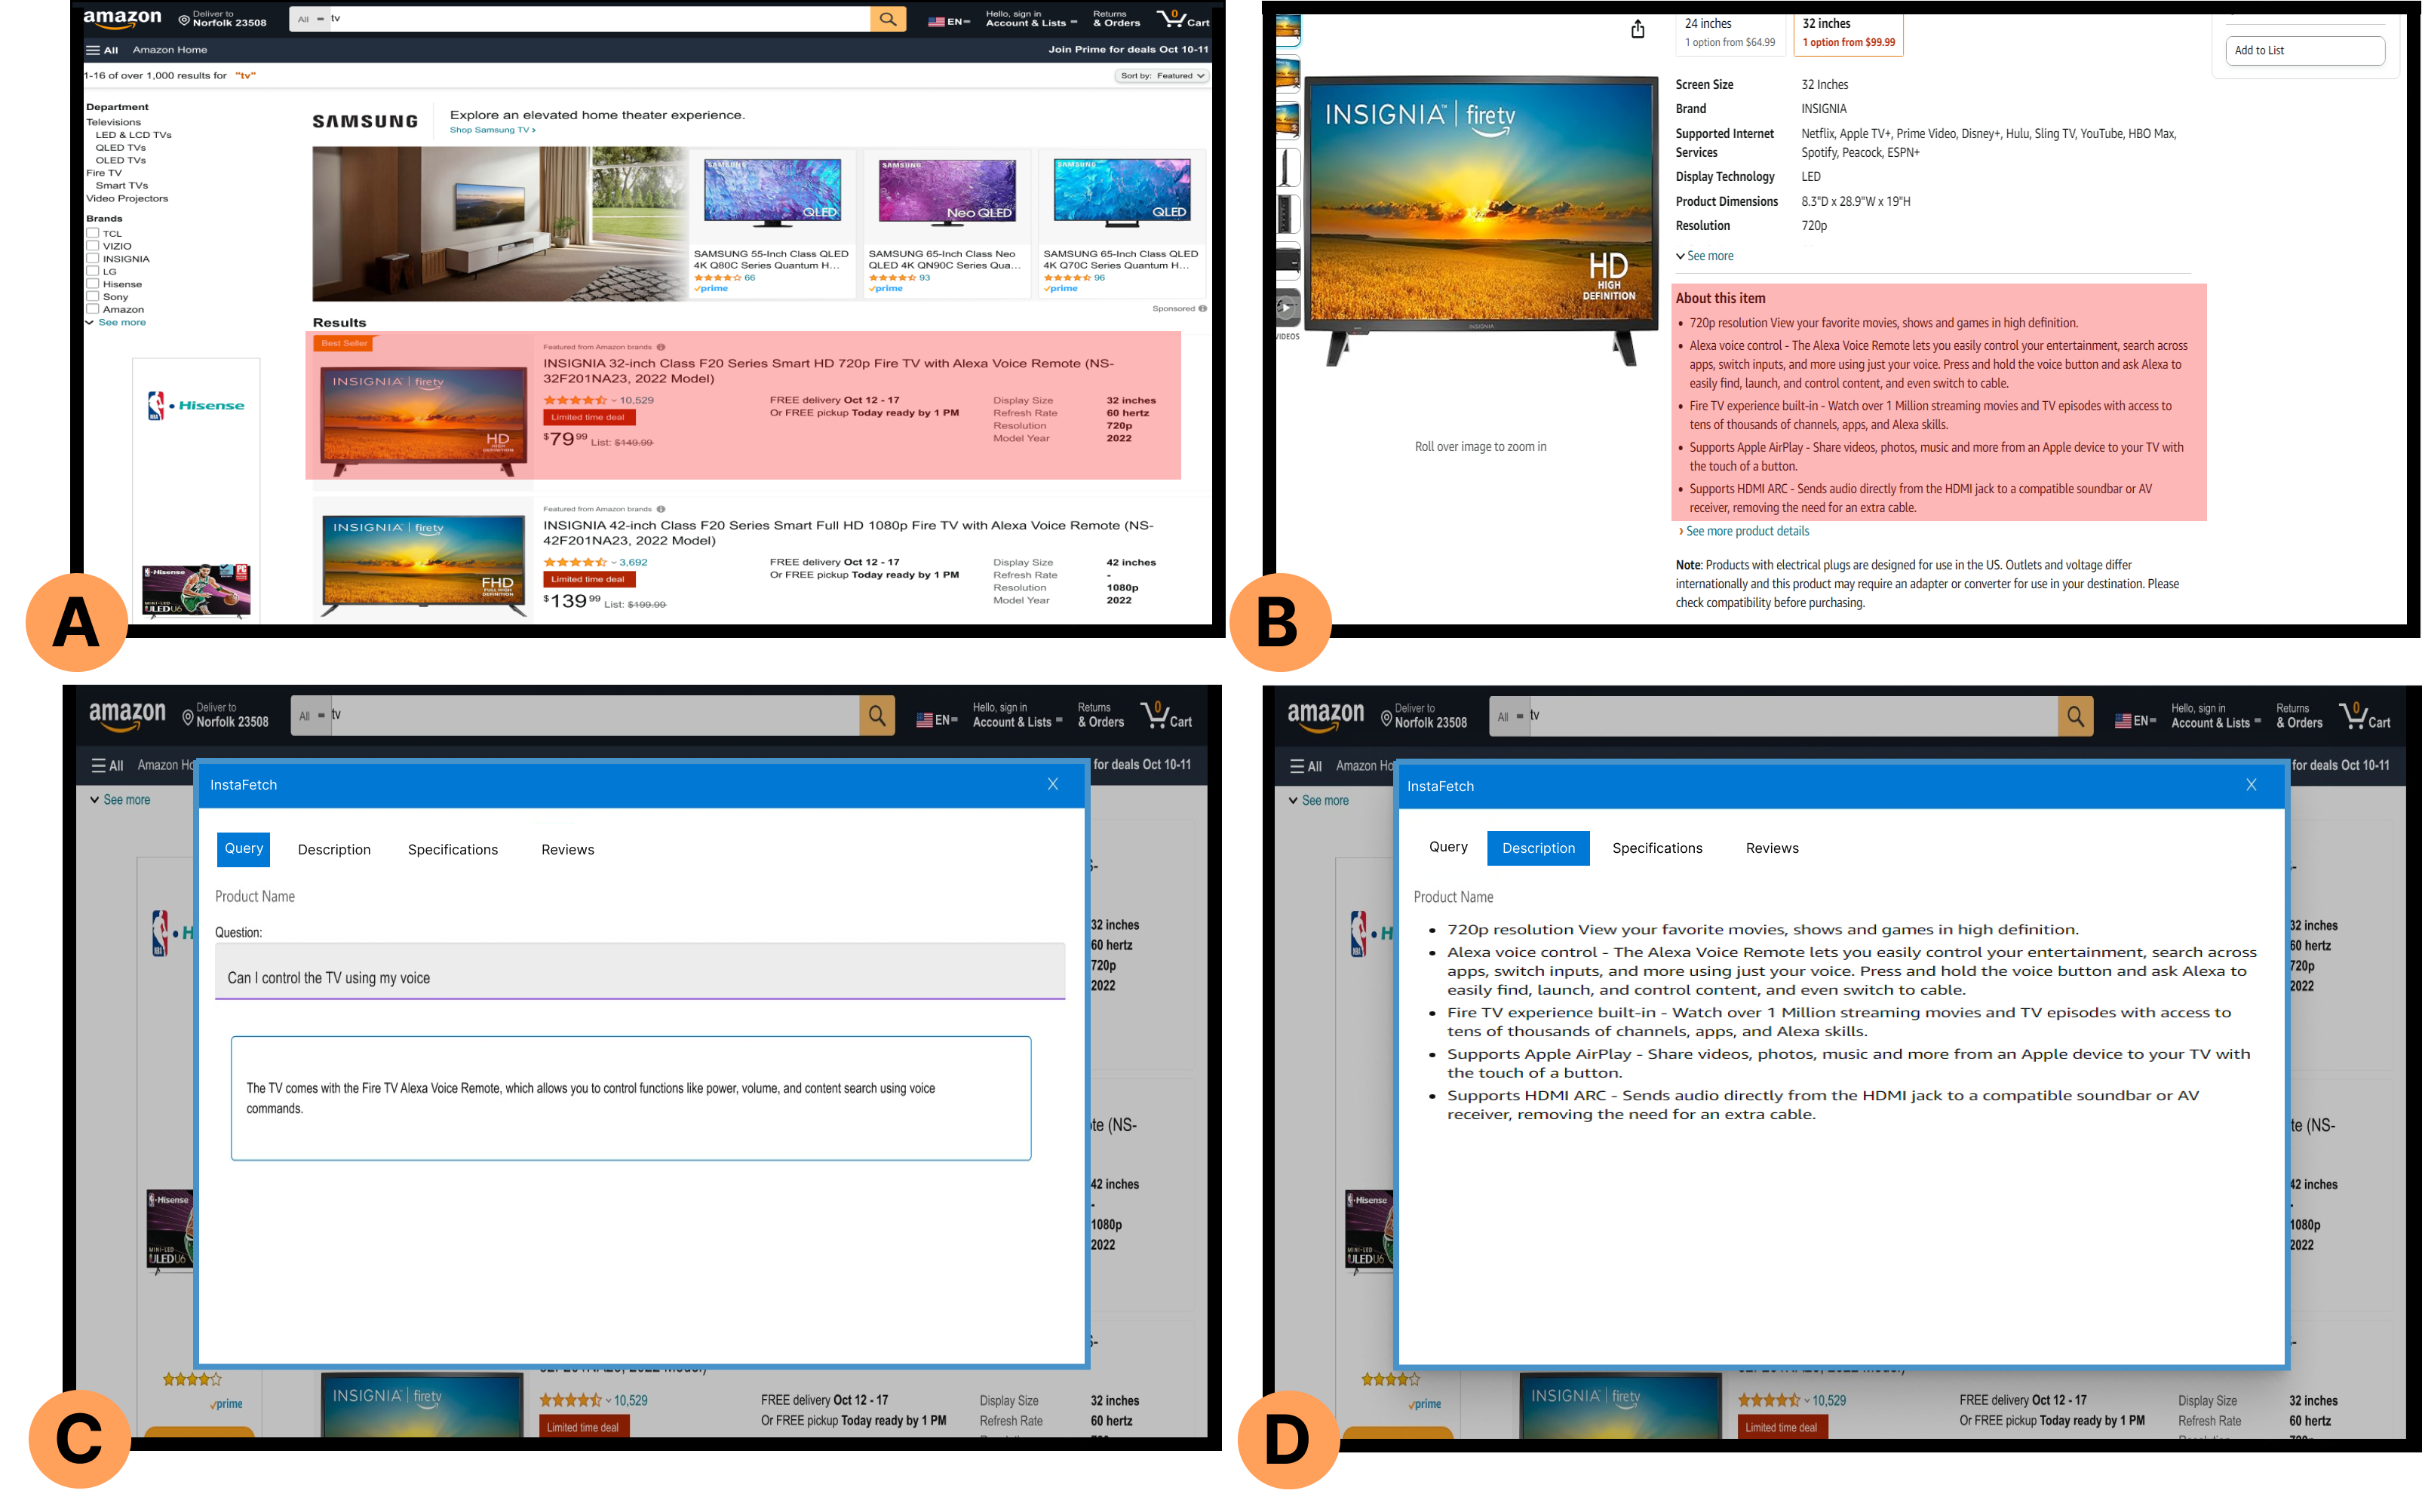Image resolution: width=2422 pixels, height=1512 pixels.
Task: Open the Sort by Featured dropdown
Action: (x=1162, y=76)
